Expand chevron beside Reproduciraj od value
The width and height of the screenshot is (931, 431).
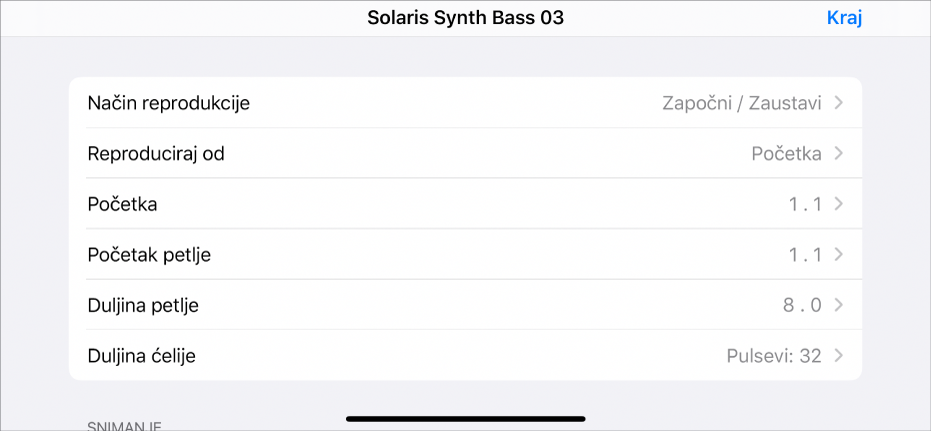coord(838,154)
